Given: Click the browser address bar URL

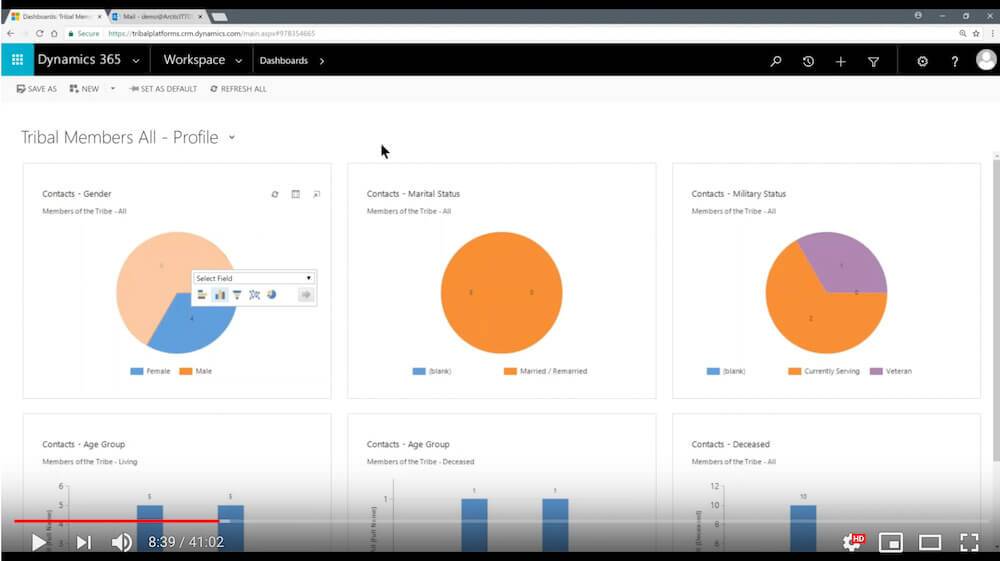Looking at the screenshot, I should tap(212, 33).
